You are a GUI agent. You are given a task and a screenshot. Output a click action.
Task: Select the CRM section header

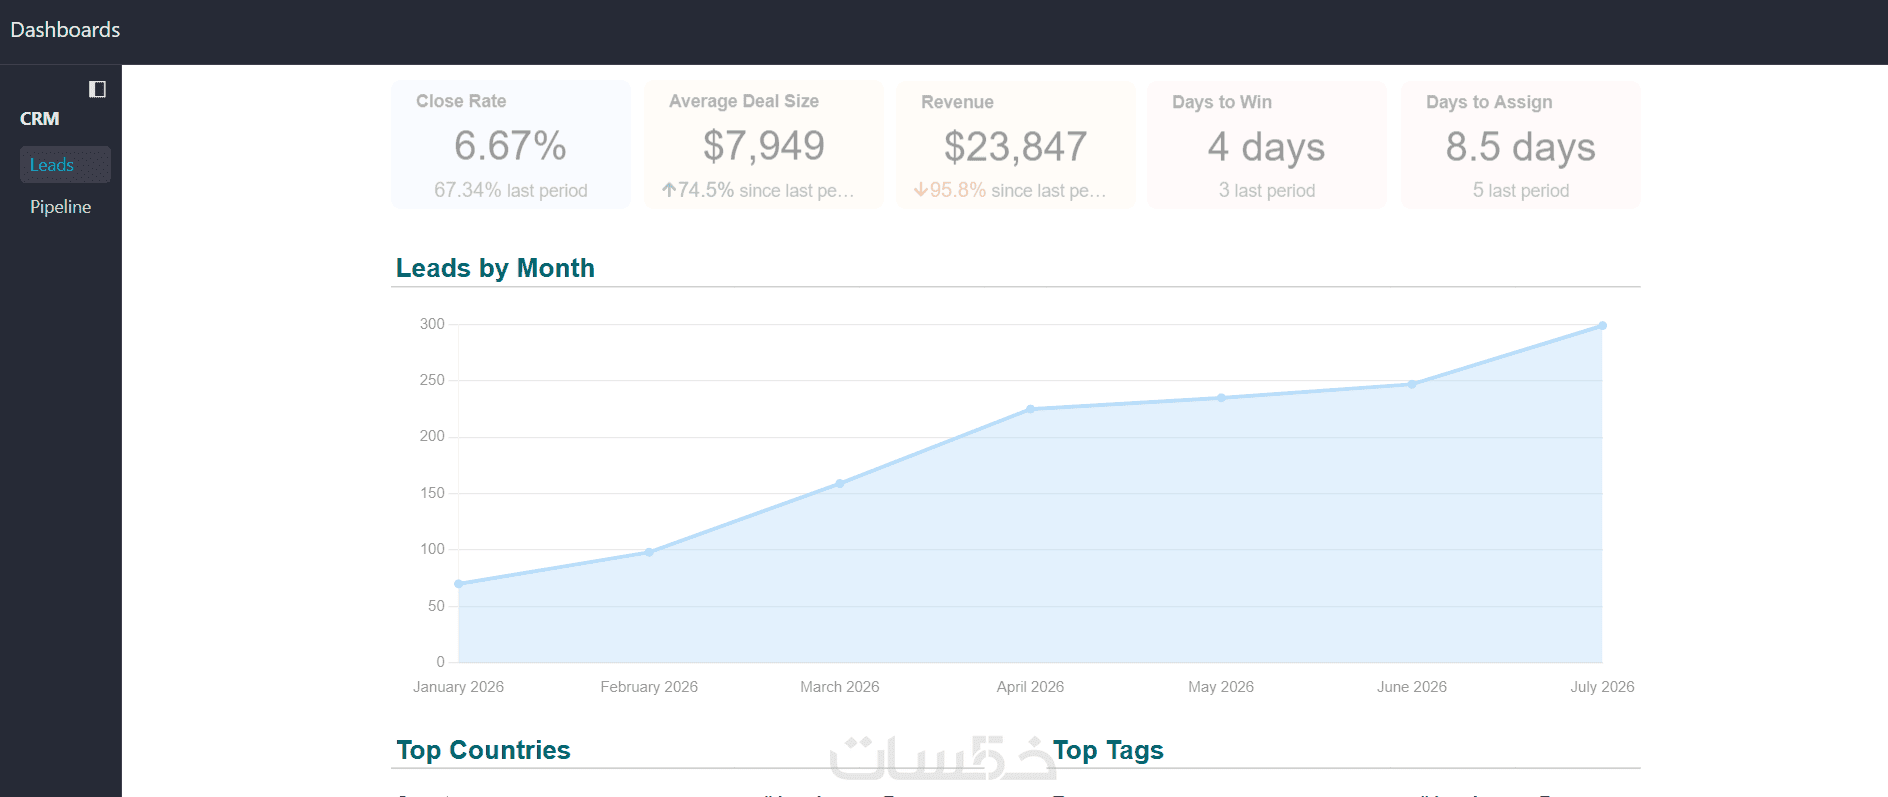click(x=40, y=119)
